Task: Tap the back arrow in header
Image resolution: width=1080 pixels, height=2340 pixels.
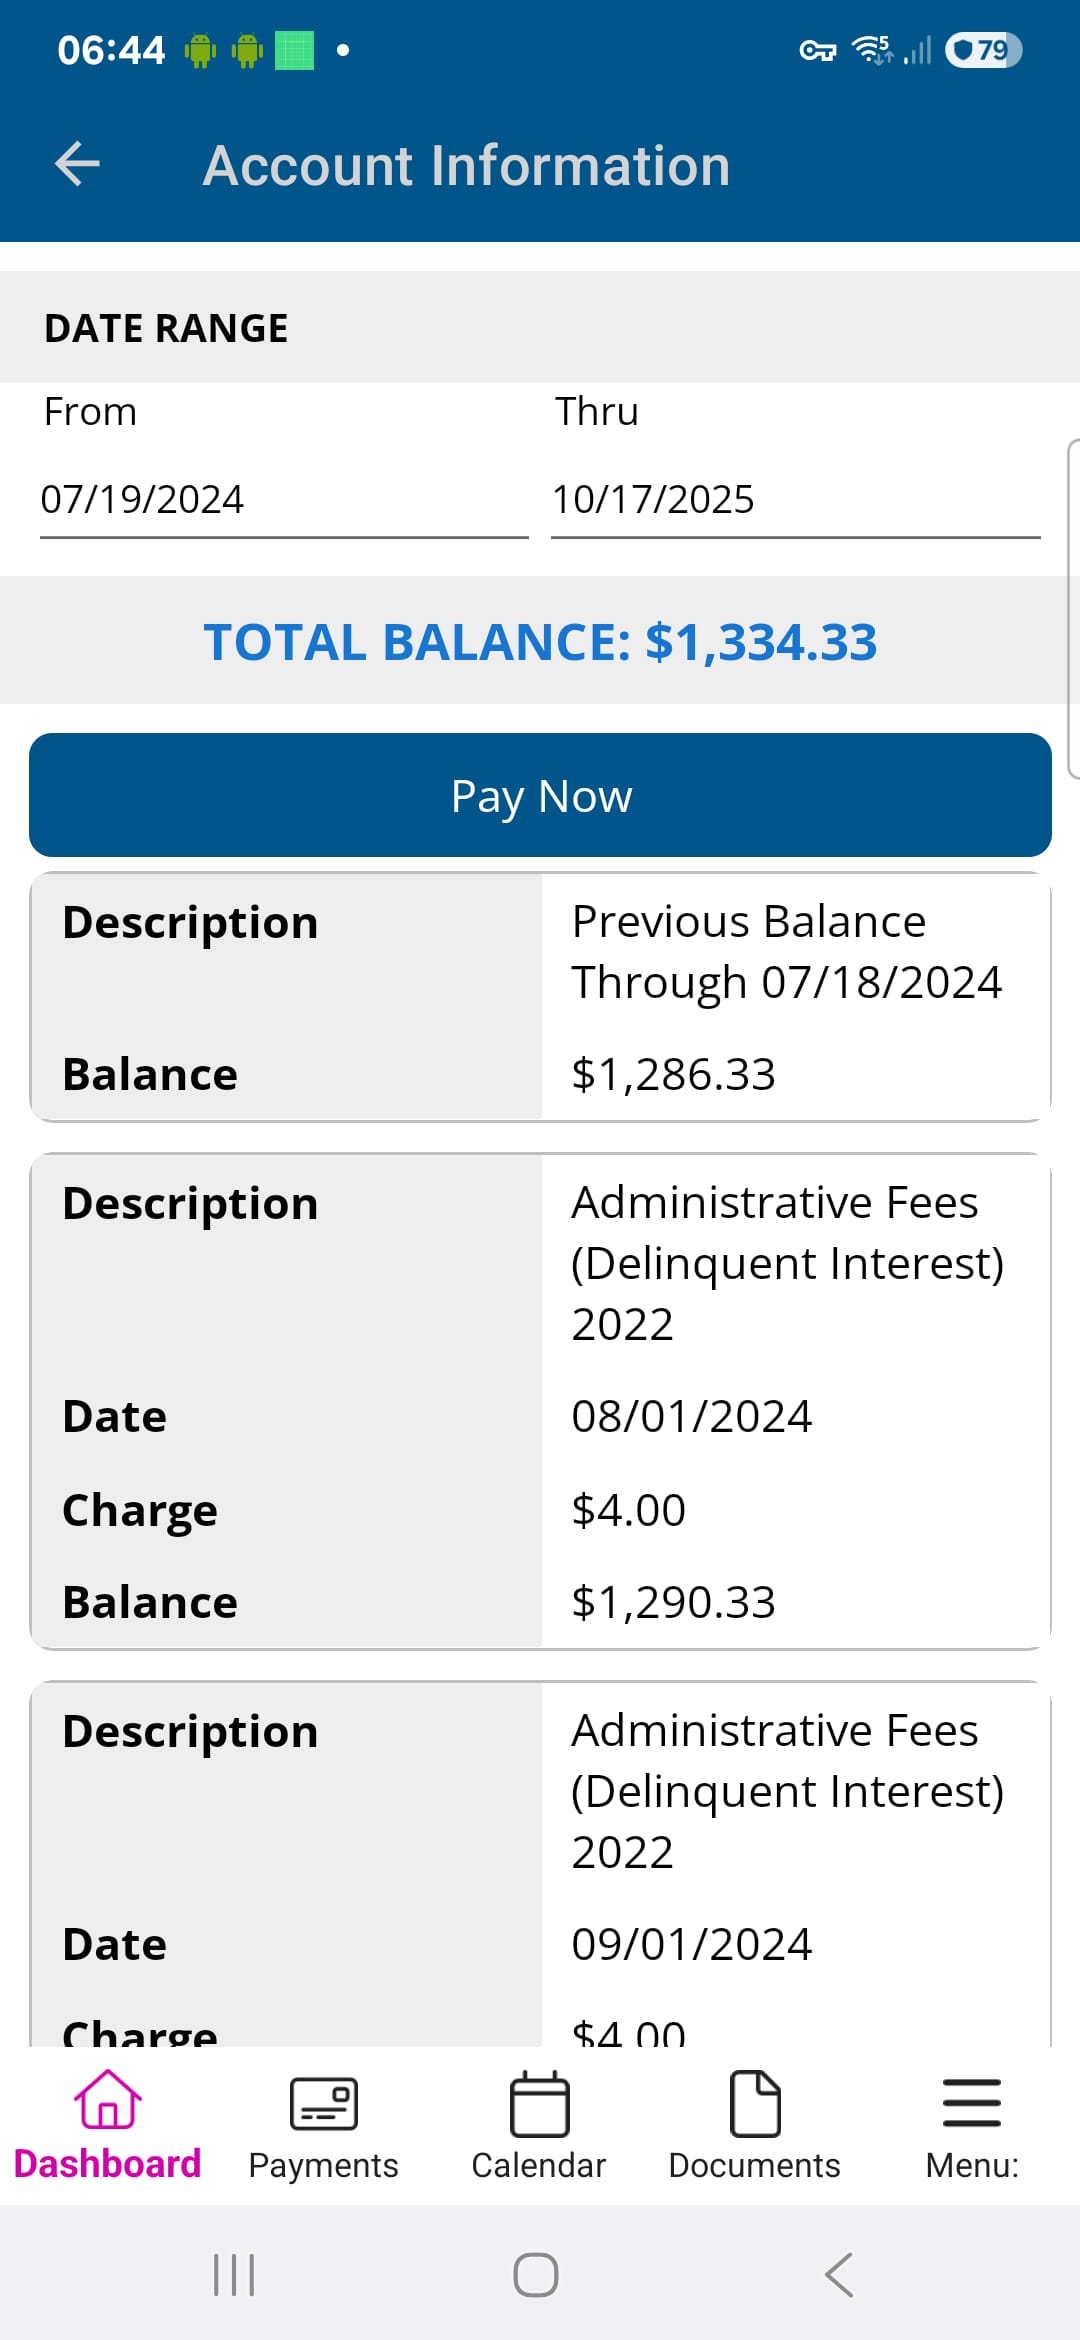Action: pyautogui.click(x=77, y=164)
